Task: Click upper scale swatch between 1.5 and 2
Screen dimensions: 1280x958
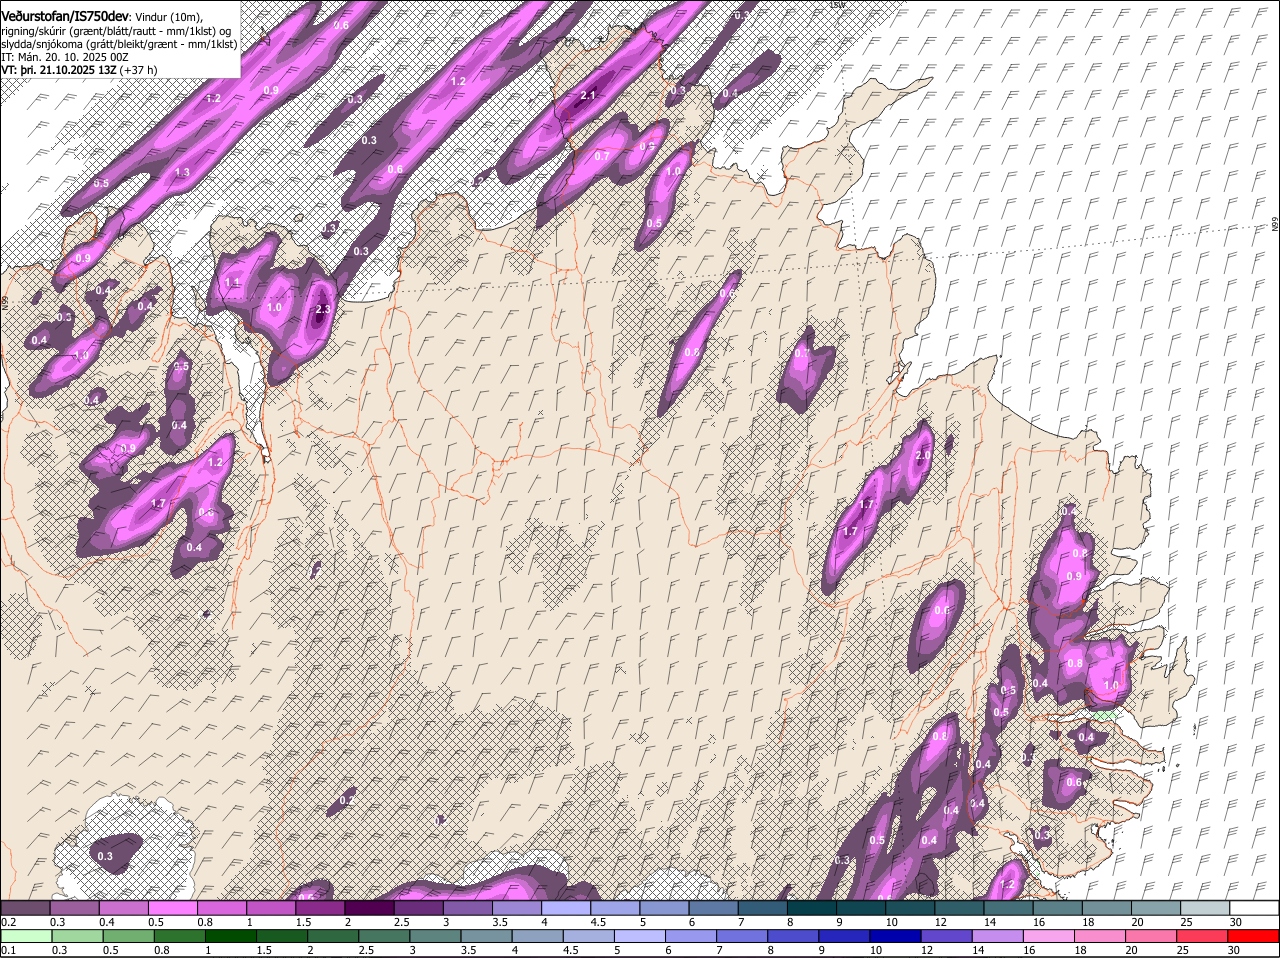Action: click(x=320, y=908)
